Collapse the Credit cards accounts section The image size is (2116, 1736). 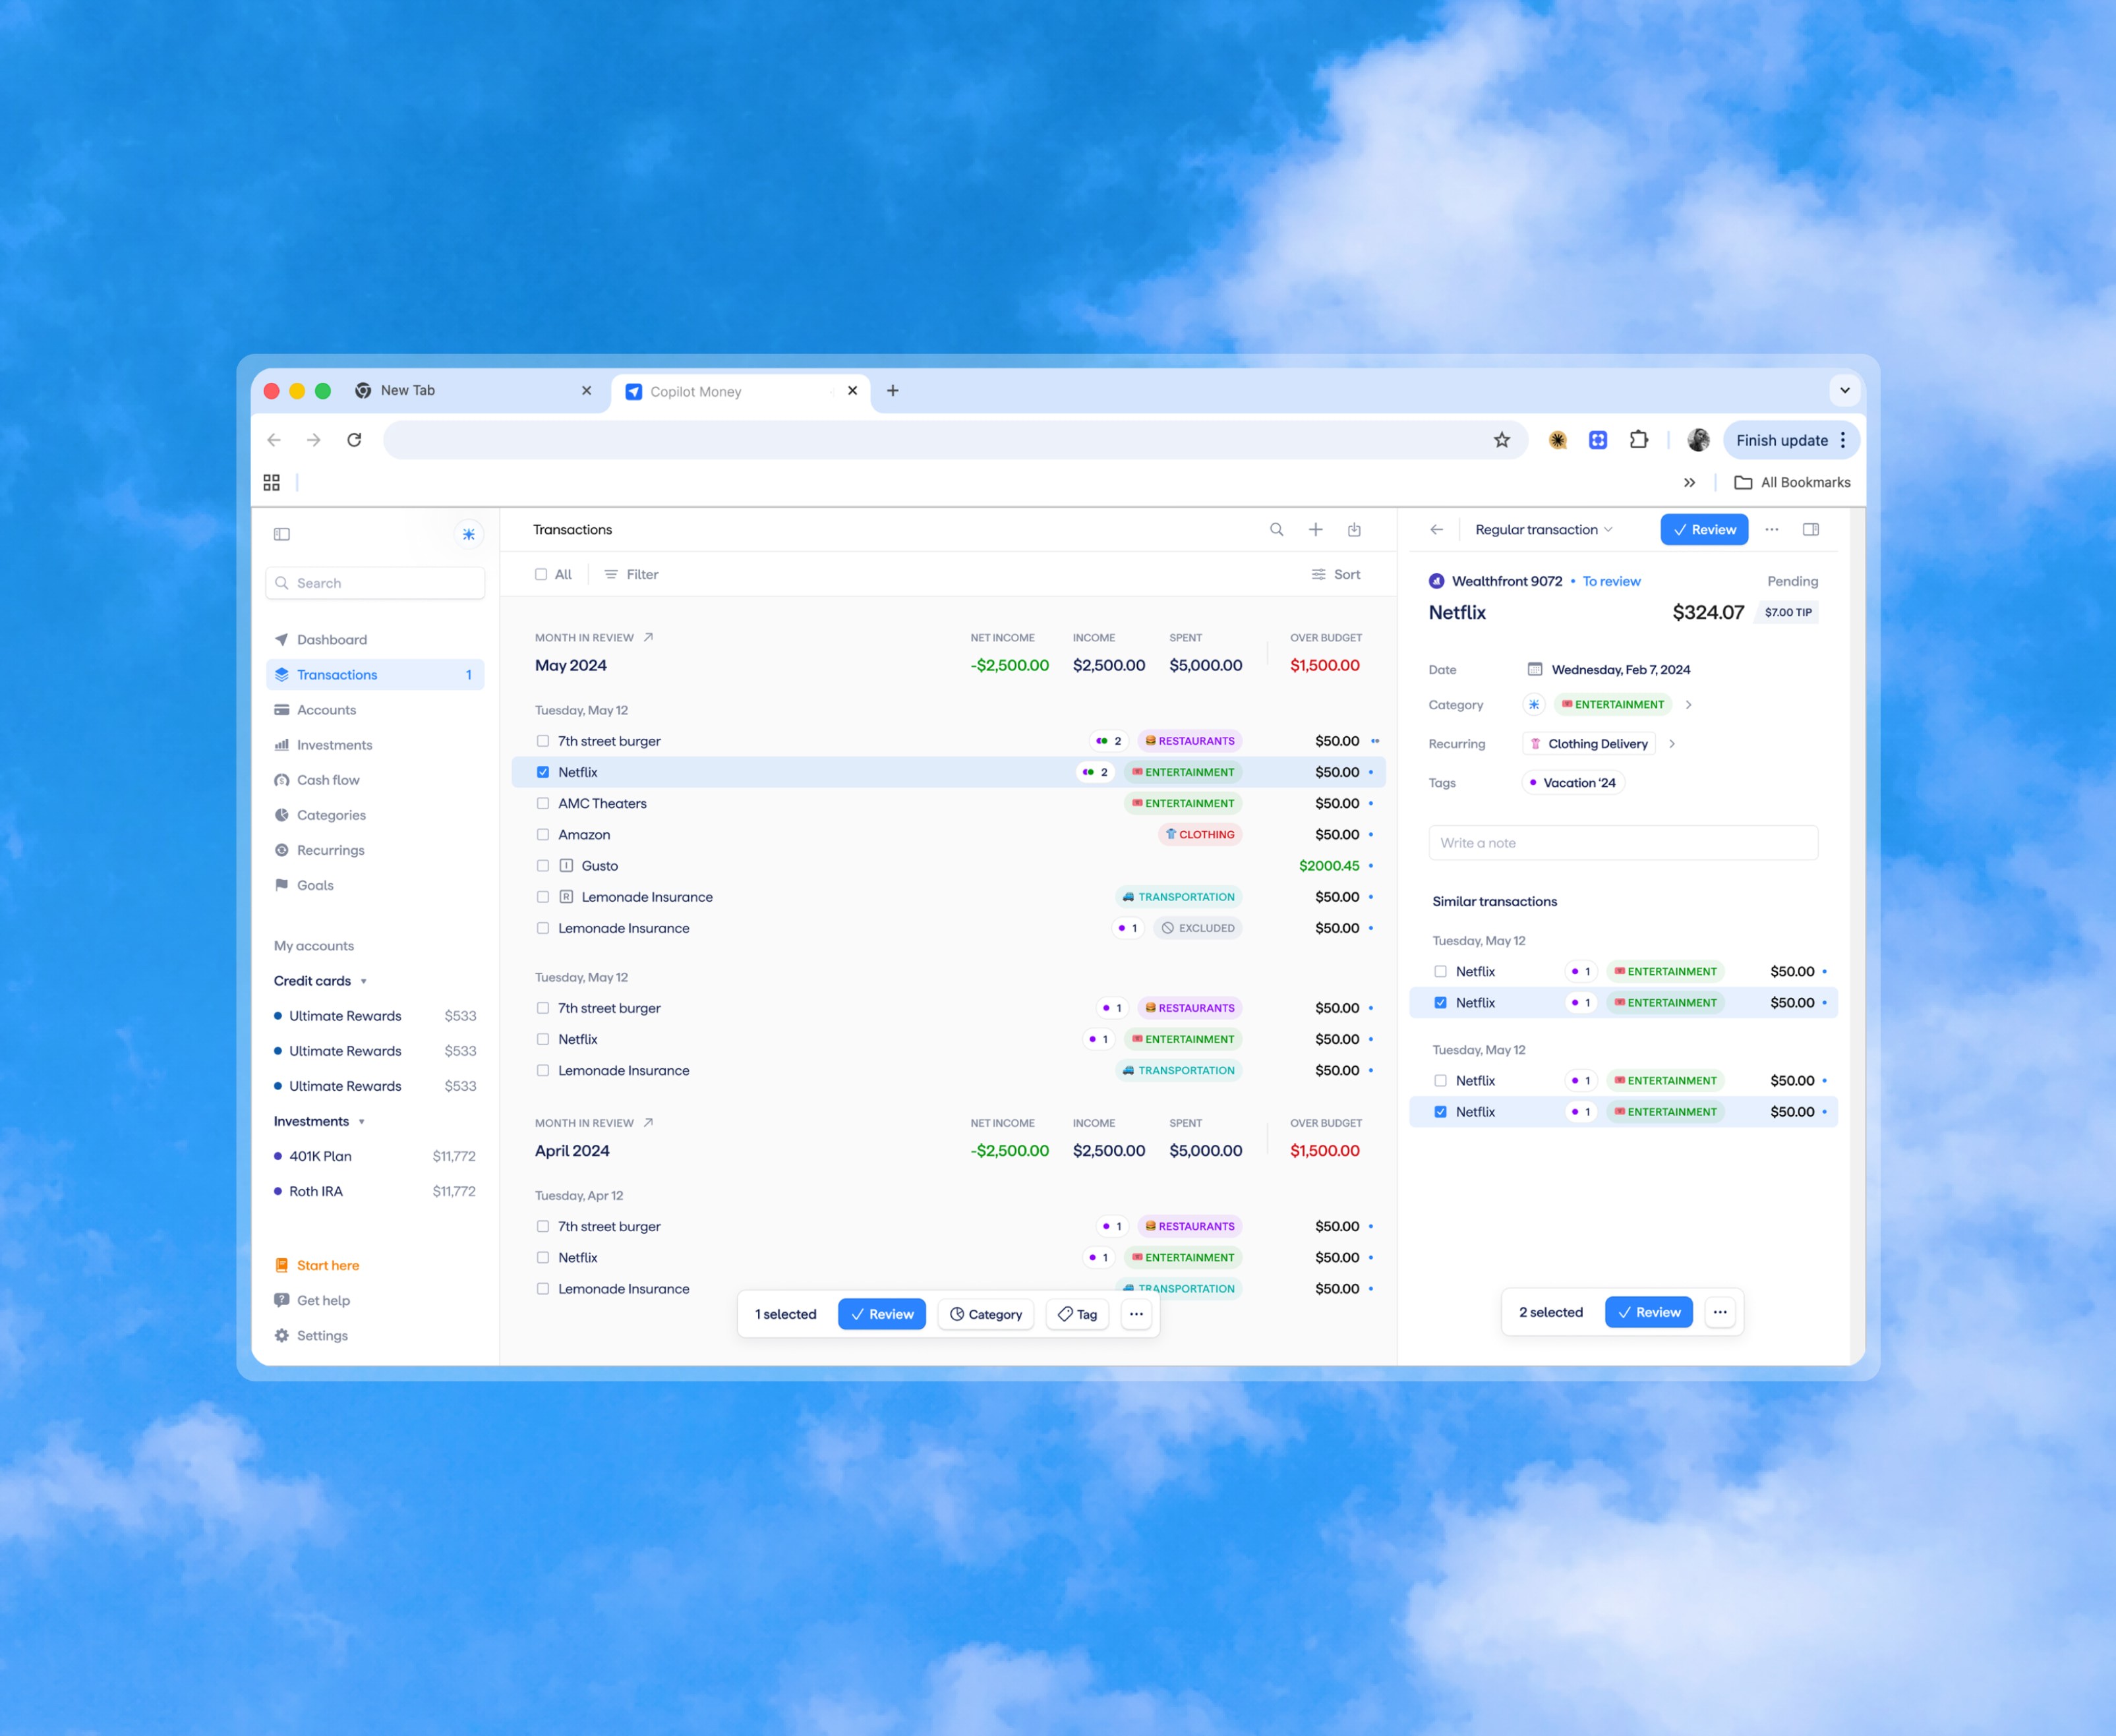(x=363, y=981)
